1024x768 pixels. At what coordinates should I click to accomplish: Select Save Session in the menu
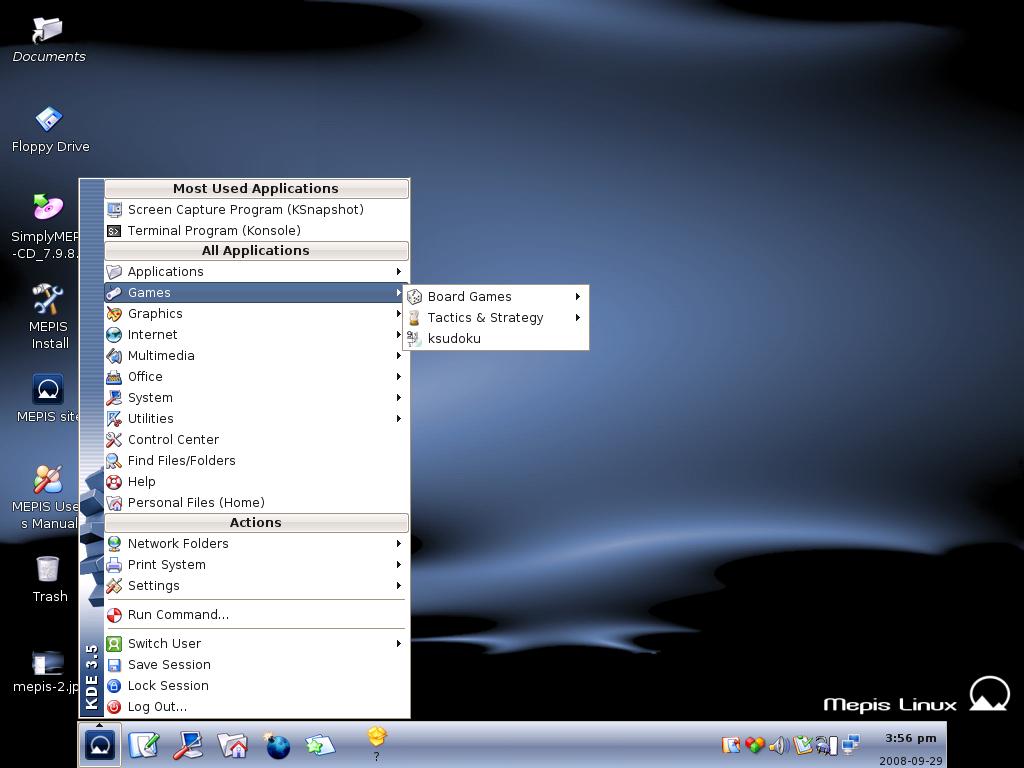(x=257, y=664)
